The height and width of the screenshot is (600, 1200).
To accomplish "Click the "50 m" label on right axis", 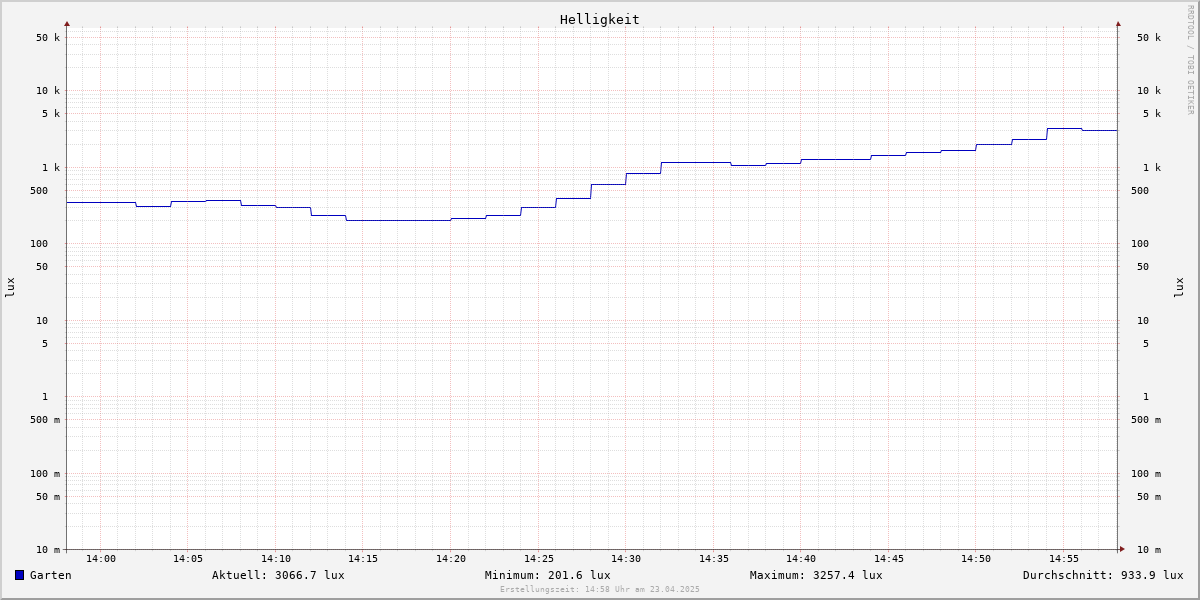I will [x=1149, y=497].
